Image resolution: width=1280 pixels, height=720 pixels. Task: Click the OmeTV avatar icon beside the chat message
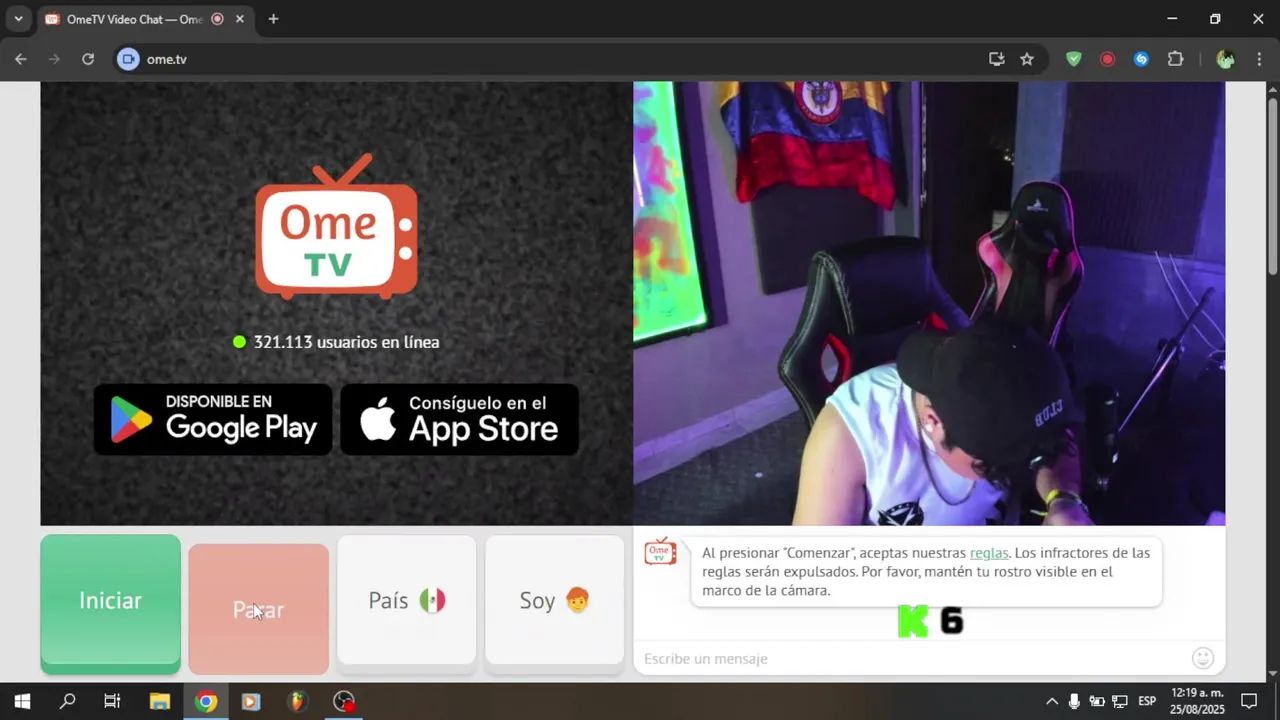coord(660,551)
